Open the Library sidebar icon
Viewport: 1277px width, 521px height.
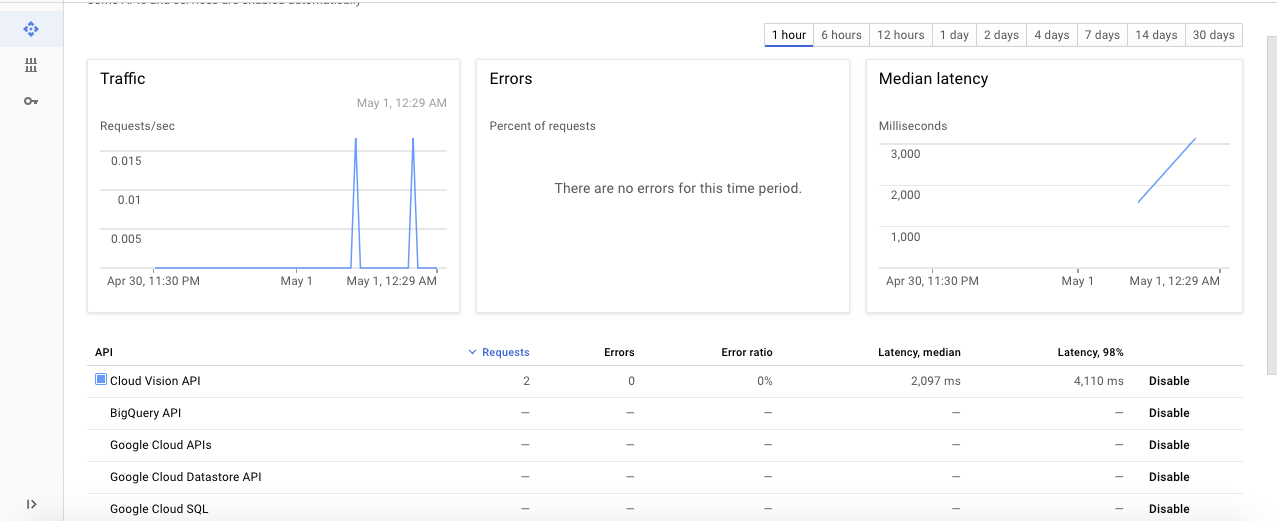click(x=31, y=65)
